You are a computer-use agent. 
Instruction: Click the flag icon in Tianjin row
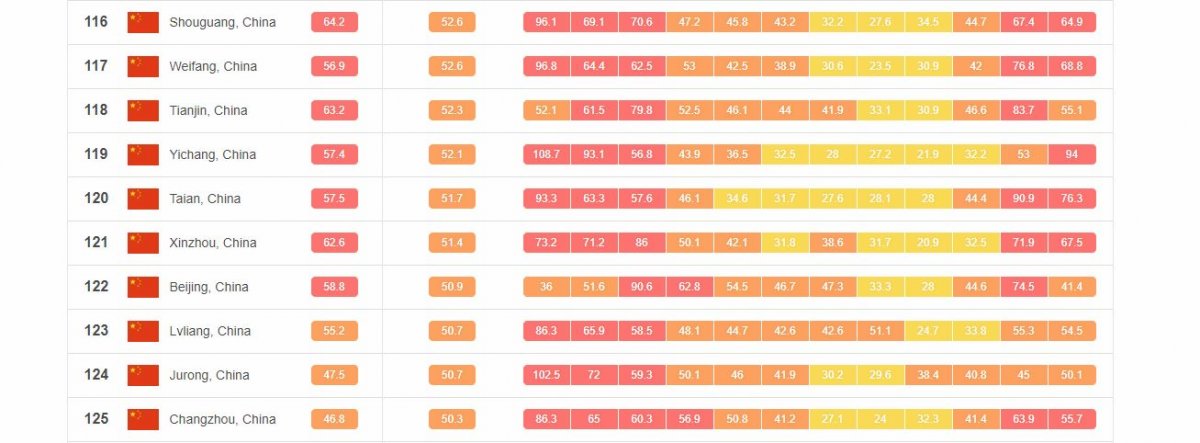pyautogui.click(x=143, y=110)
